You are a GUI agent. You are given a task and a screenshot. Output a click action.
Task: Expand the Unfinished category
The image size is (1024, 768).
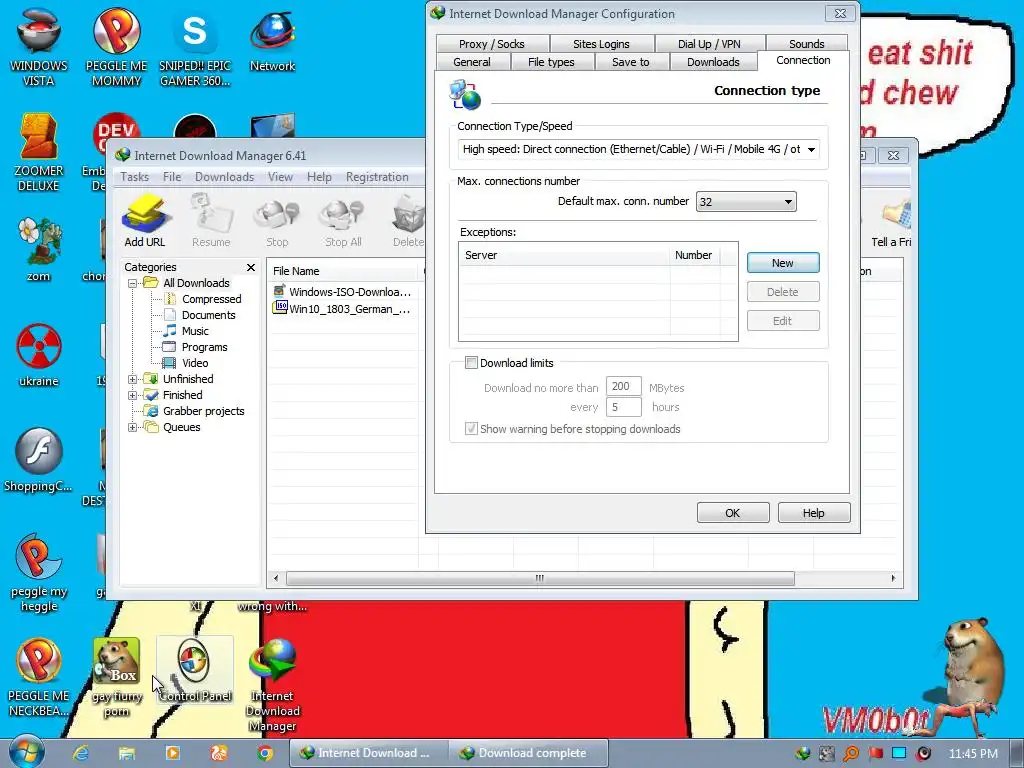point(133,379)
